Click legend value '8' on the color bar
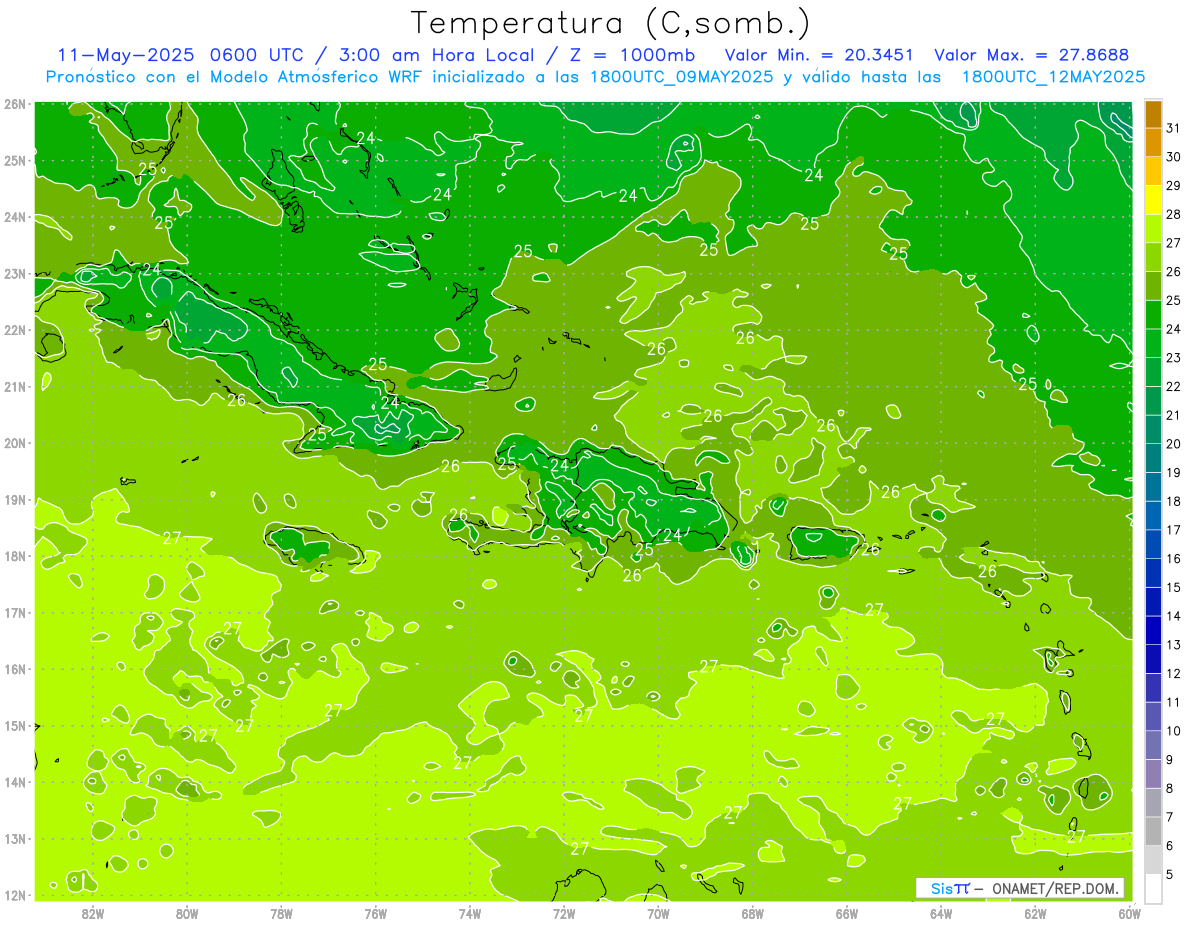 pos(1170,788)
